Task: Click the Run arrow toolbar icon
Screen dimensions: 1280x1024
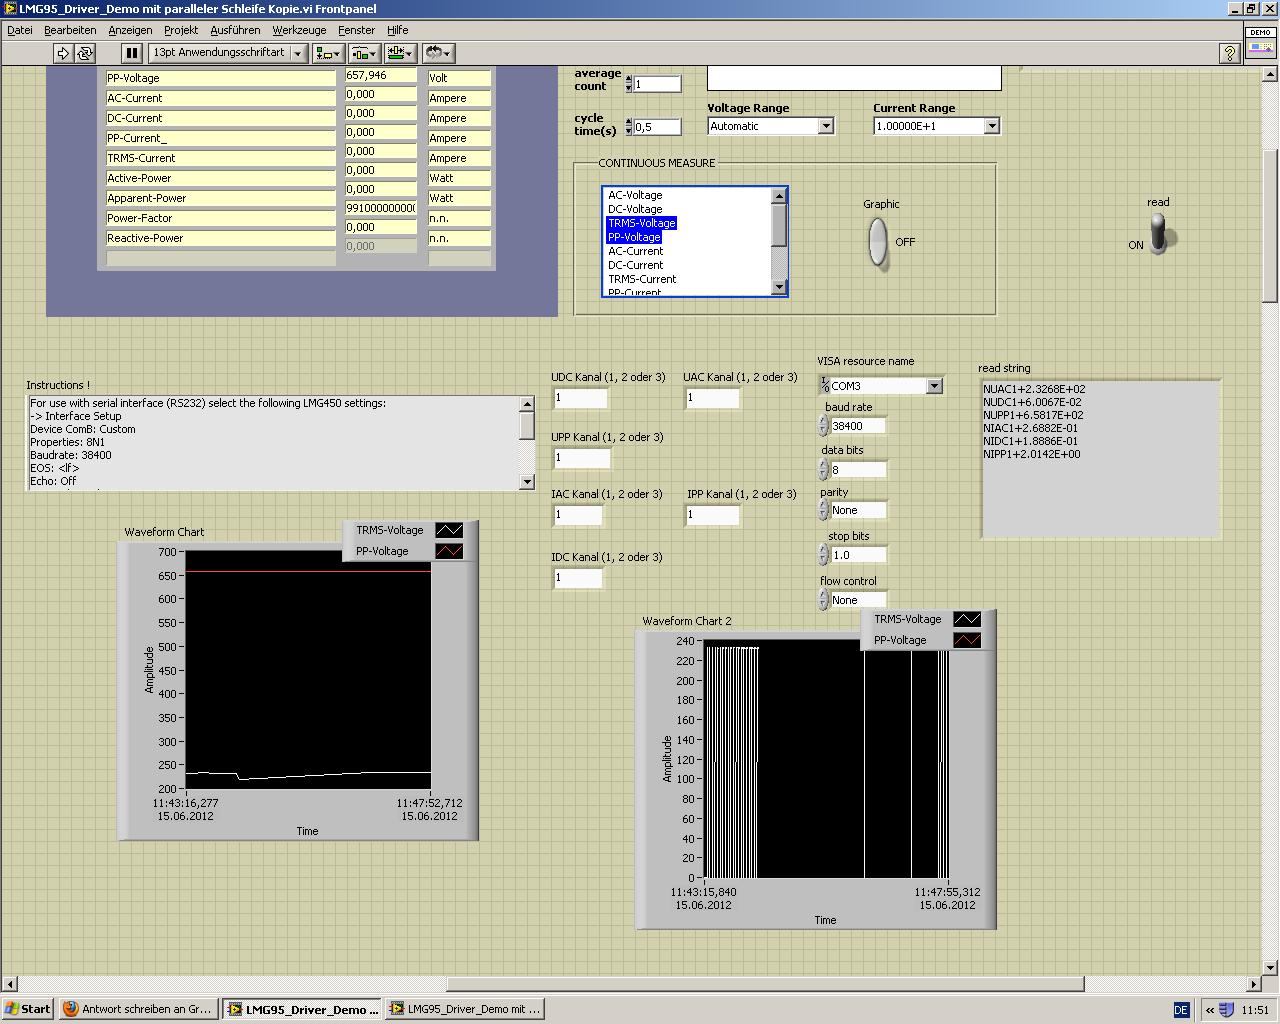Action: [63, 53]
